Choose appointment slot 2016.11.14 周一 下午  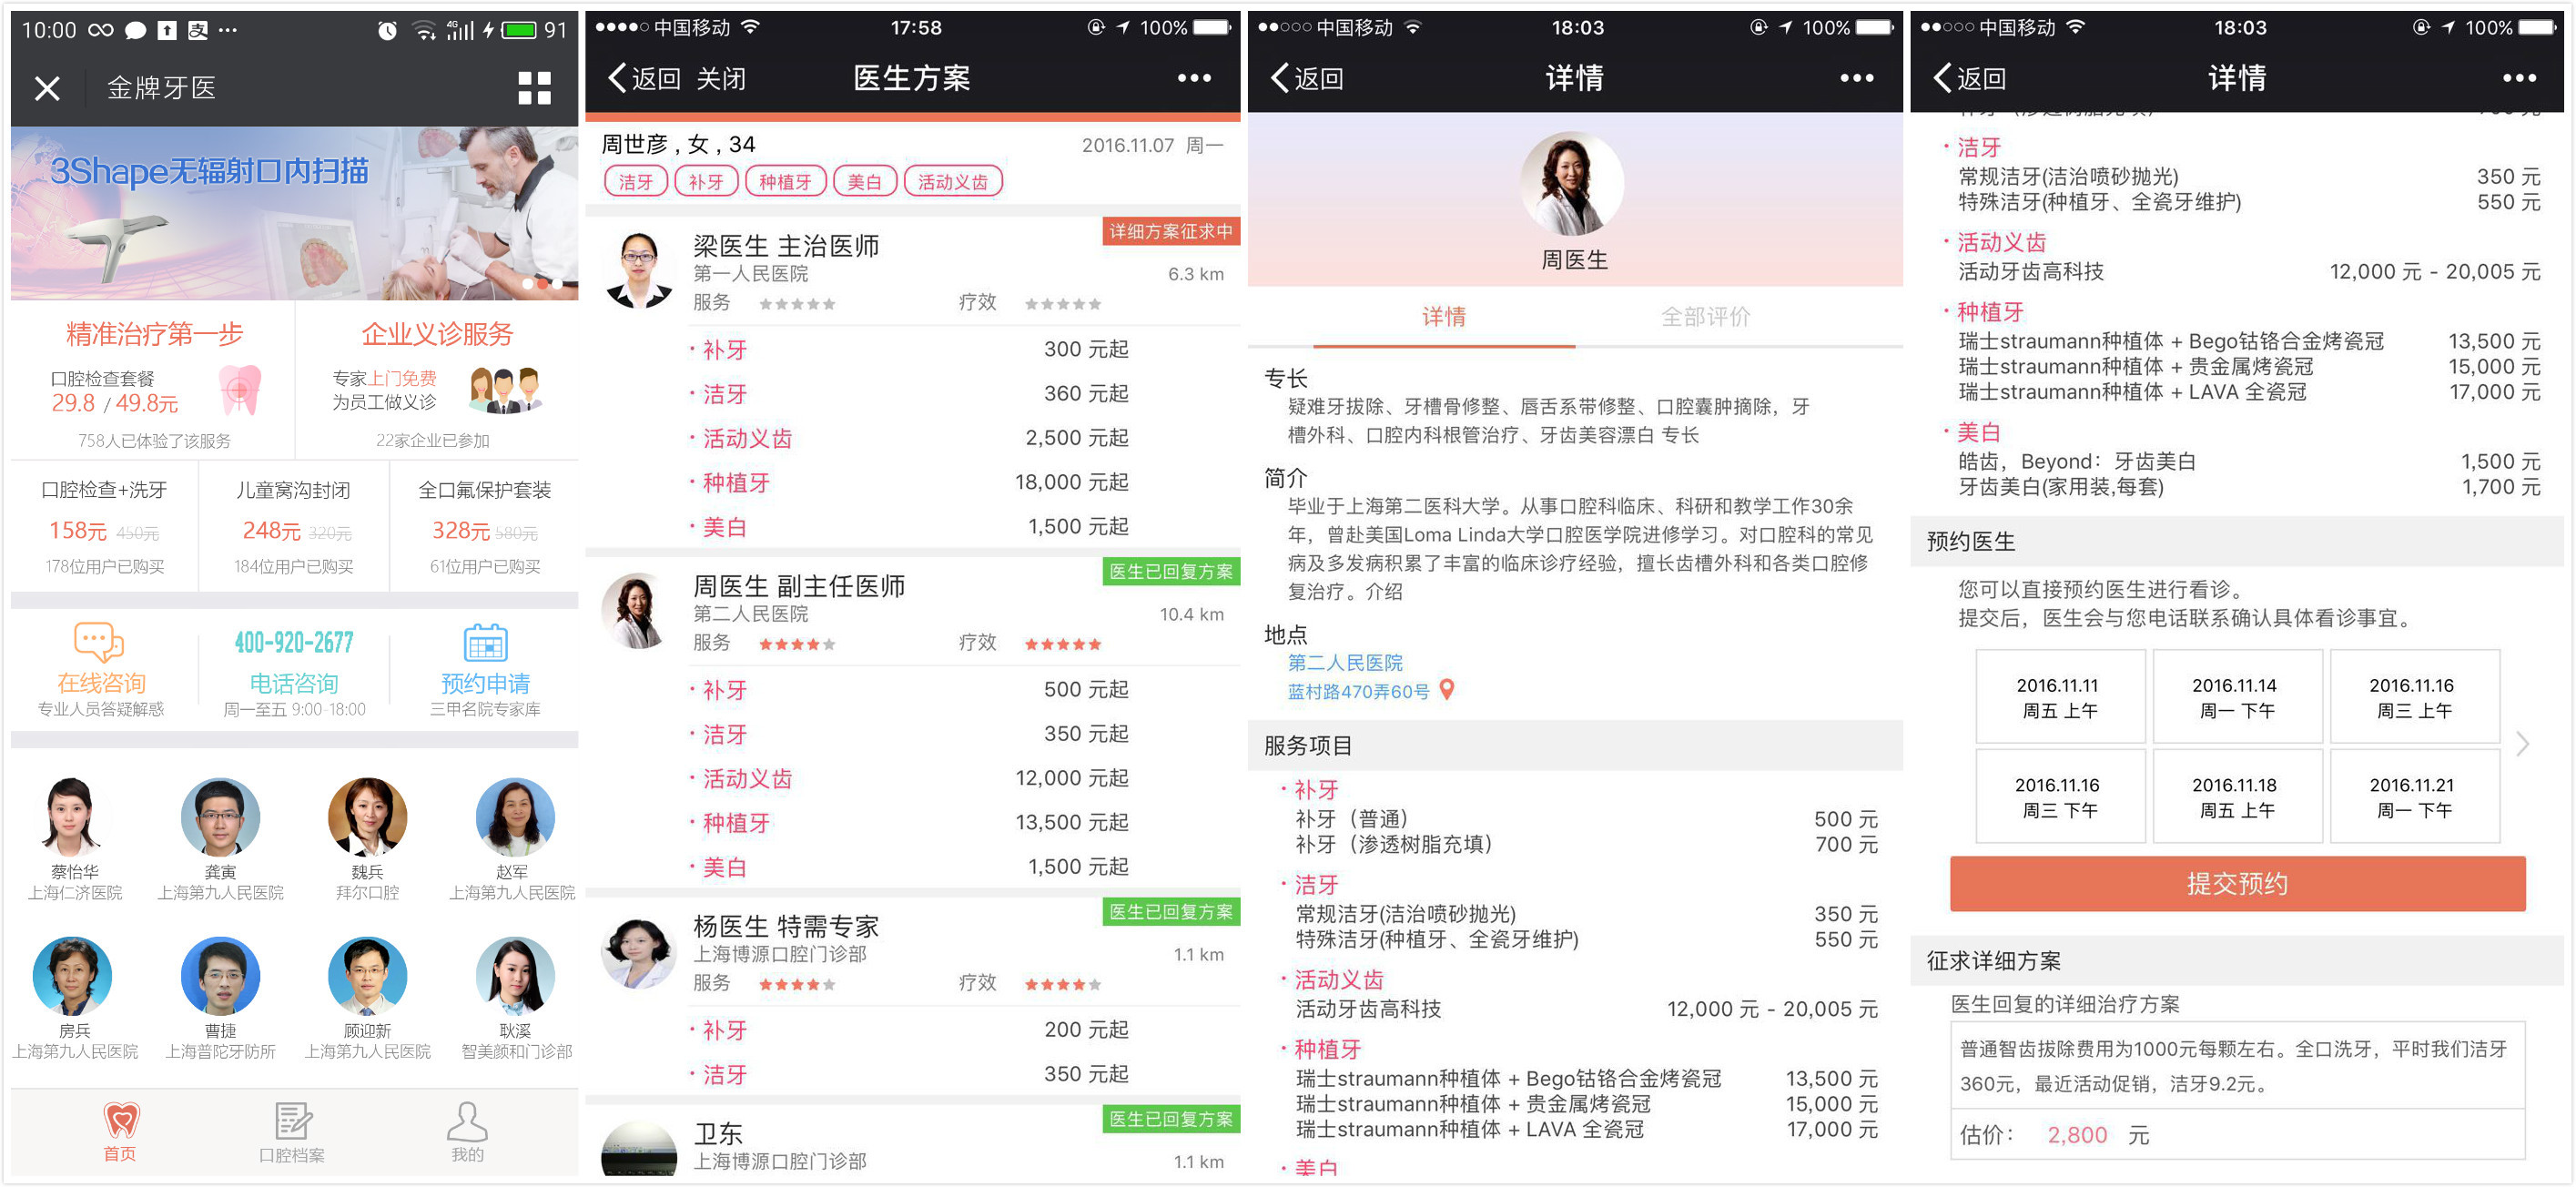[2237, 697]
